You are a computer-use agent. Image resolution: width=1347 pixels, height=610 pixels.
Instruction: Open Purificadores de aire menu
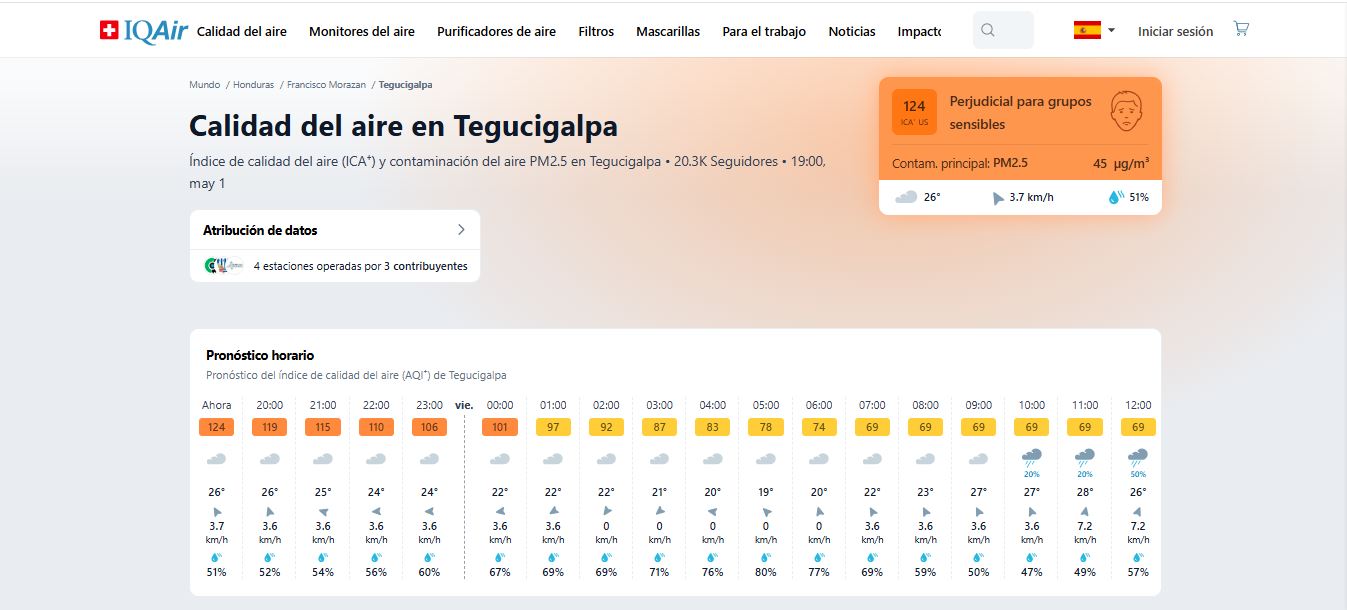pyautogui.click(x=496, y=31)
